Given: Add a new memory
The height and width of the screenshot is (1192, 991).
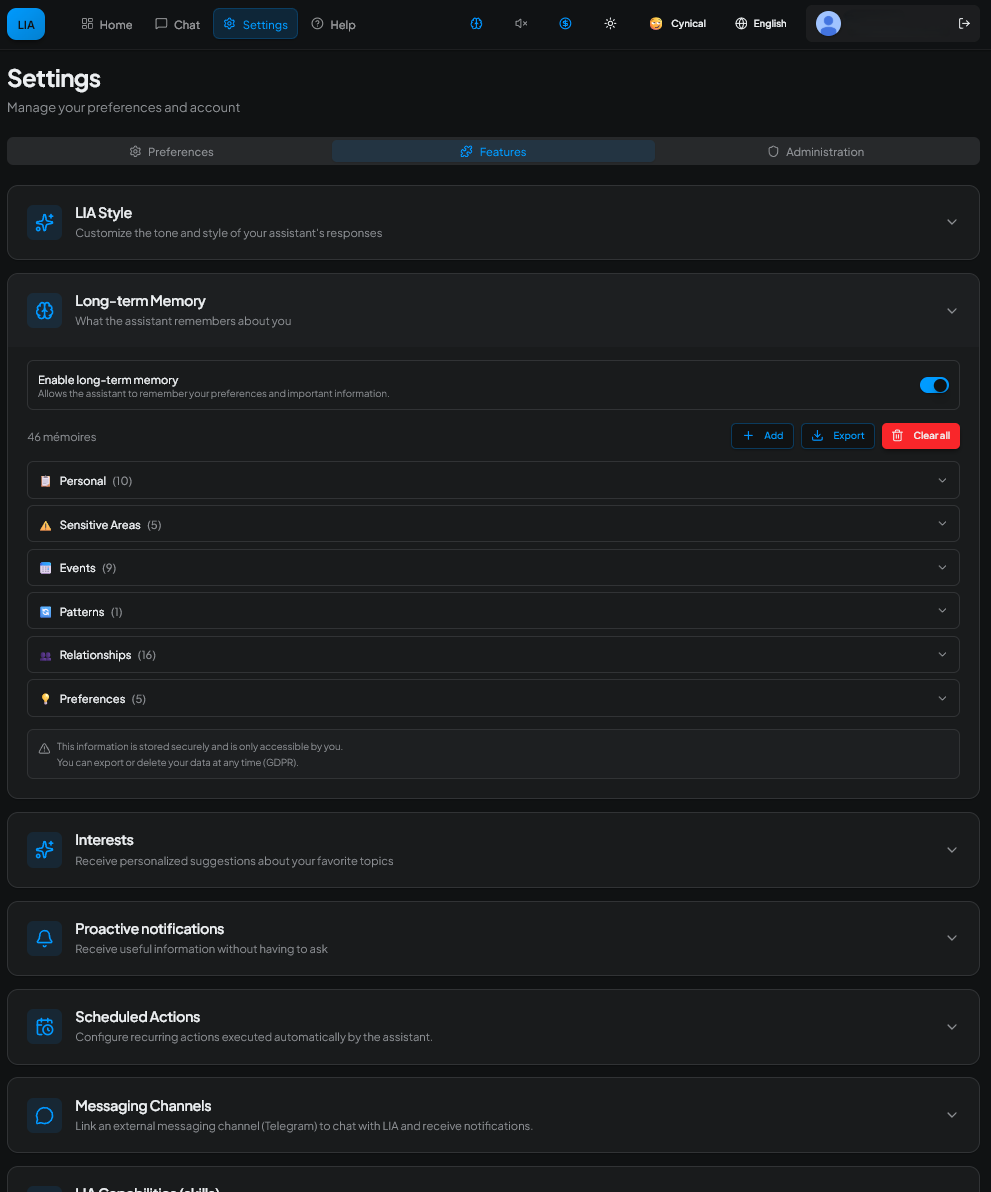Looking at the screenshot, I should [762, 435].
